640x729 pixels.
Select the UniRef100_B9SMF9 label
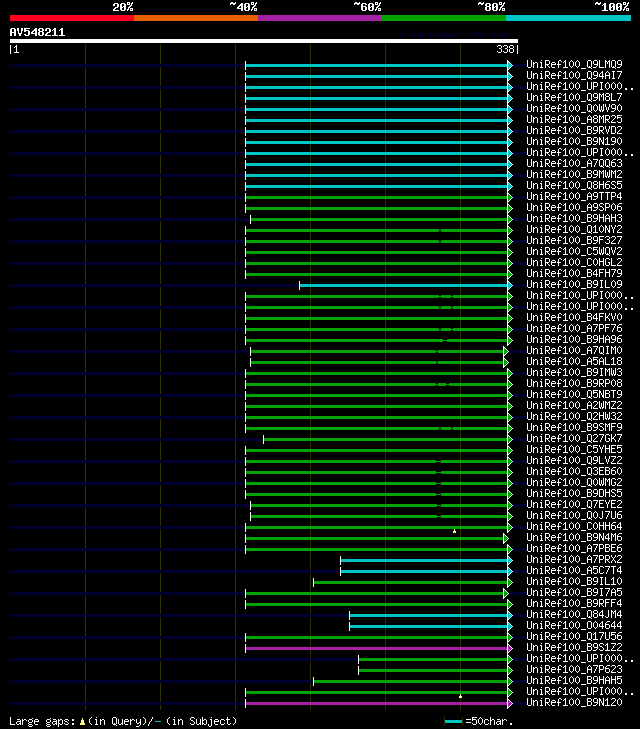[x=574, y=427]
